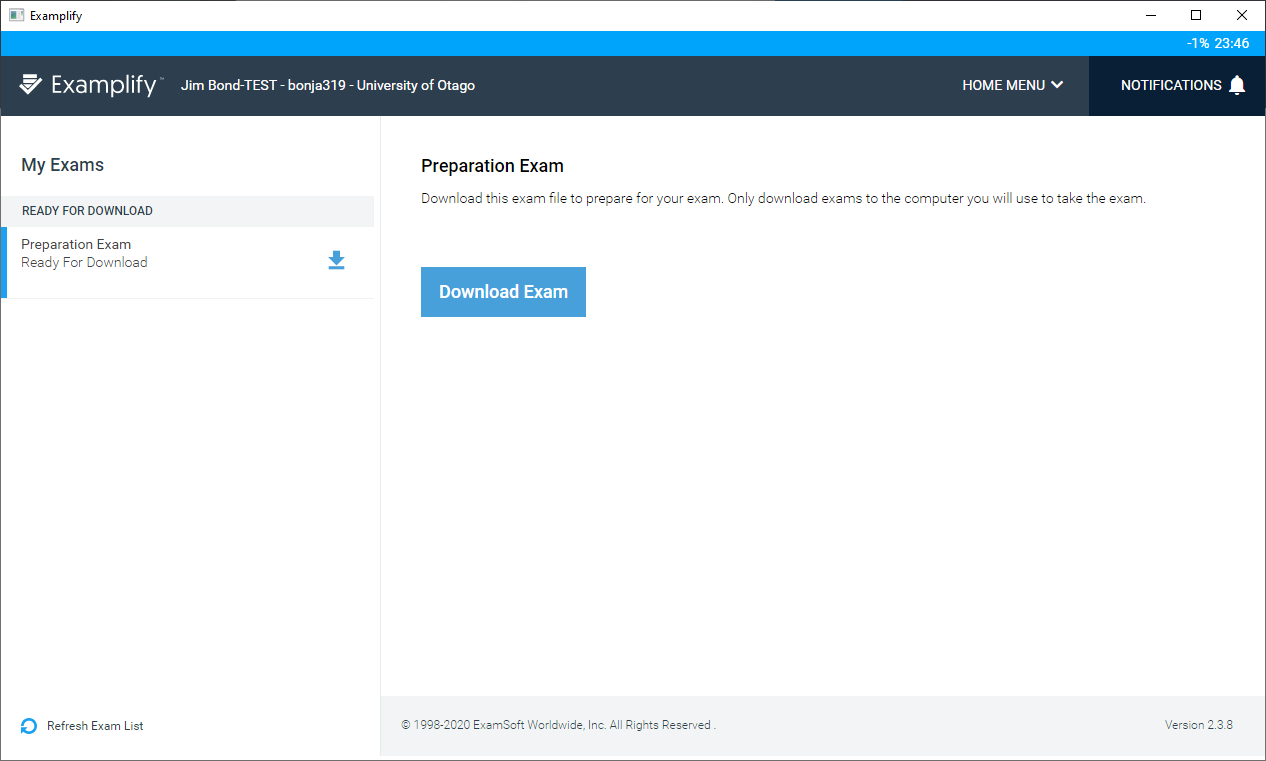
Task: Click the READY FOR DOWNLOAD section header
Action: (x=87, y=211)
